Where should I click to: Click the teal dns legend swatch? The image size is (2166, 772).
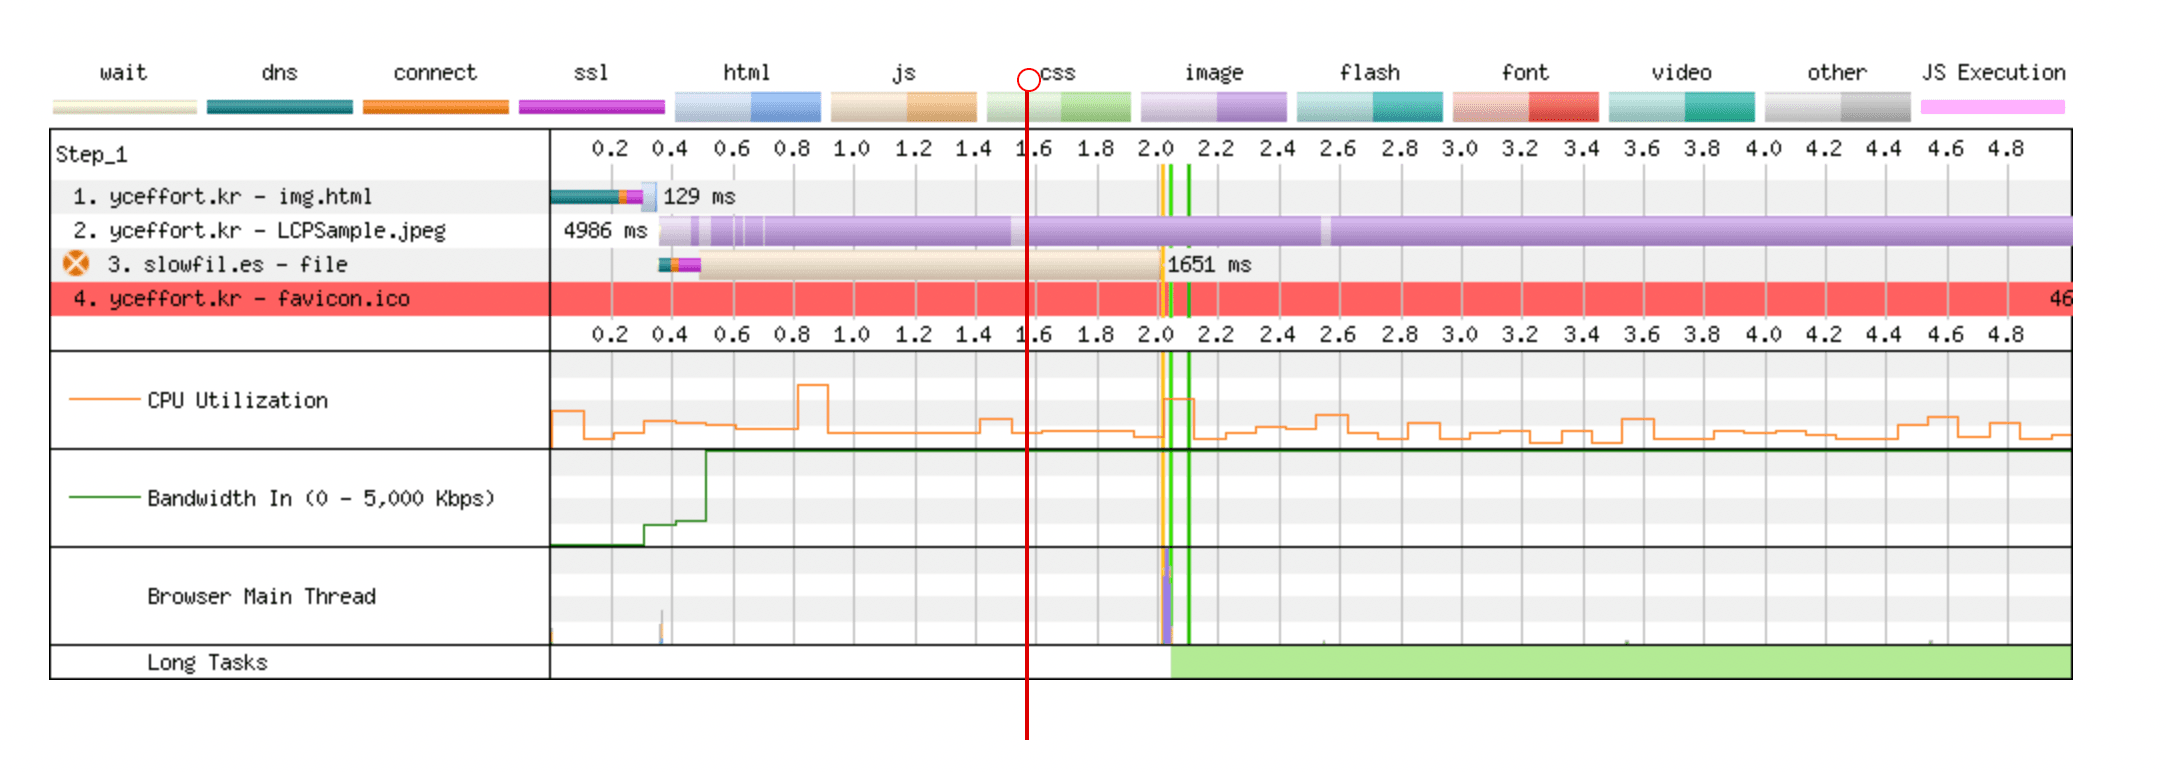[x=280, y=107]
